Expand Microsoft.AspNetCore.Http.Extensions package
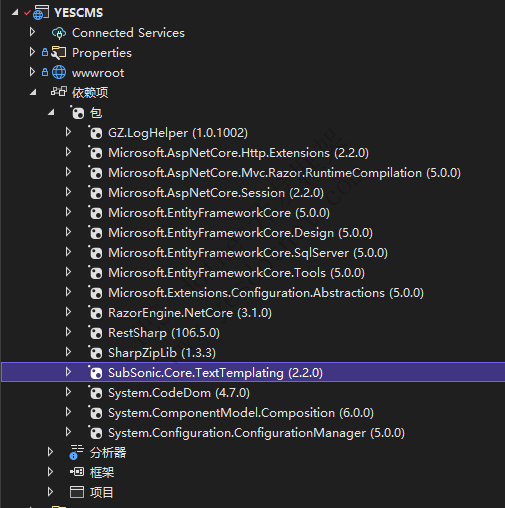 click(68, 152)
